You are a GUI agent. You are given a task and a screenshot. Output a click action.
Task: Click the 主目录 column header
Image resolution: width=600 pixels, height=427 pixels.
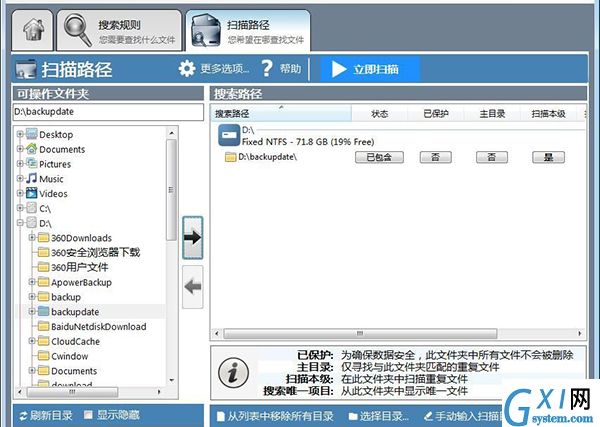(492, 114)
